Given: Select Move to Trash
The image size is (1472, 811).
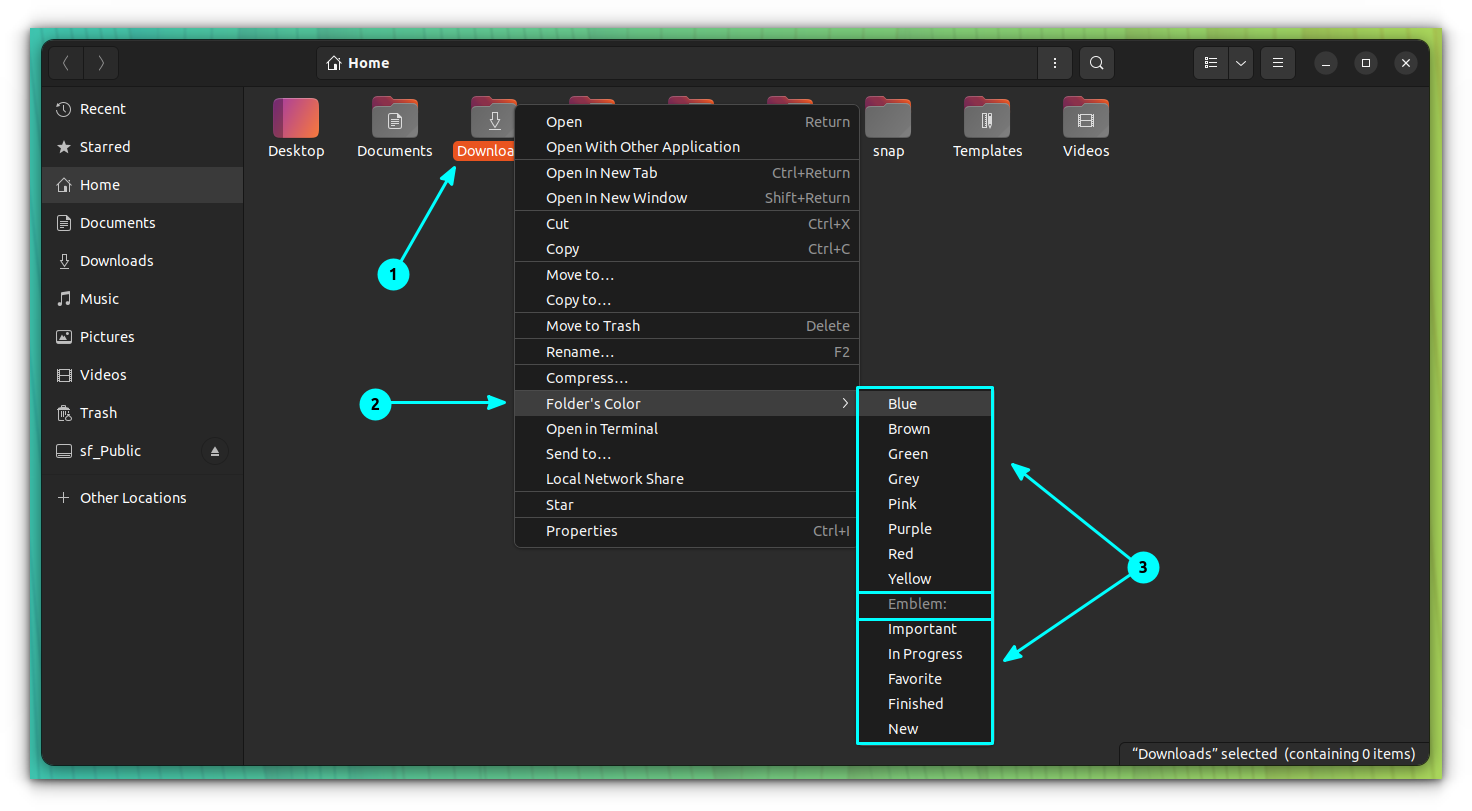Looking at the screenshot, I should (x=687, y=326).
